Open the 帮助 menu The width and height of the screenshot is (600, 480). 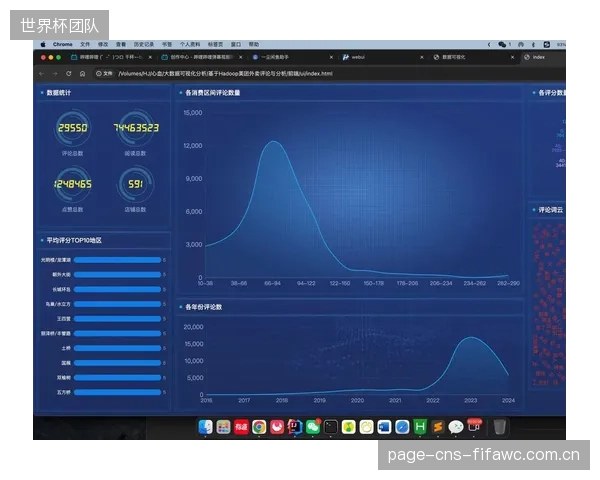[x=254, y=44]
